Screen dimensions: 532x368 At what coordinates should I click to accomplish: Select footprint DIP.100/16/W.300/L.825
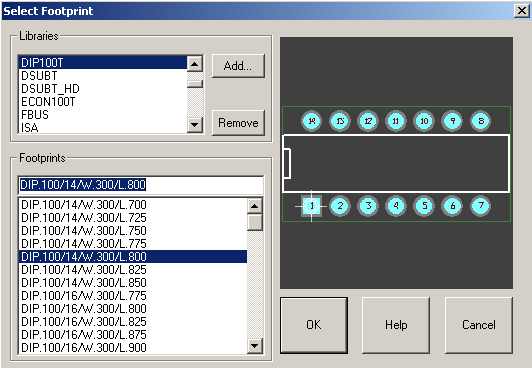(133, 322)
